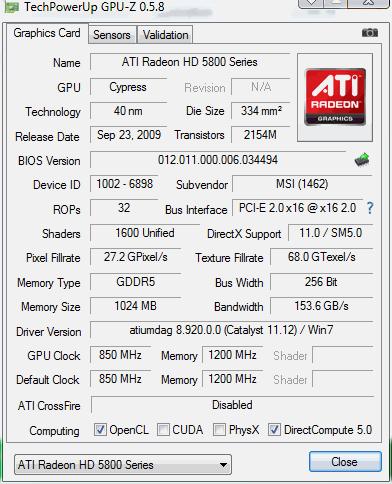Click the ATI CrossFire Disabled field

tap(232, 405)
